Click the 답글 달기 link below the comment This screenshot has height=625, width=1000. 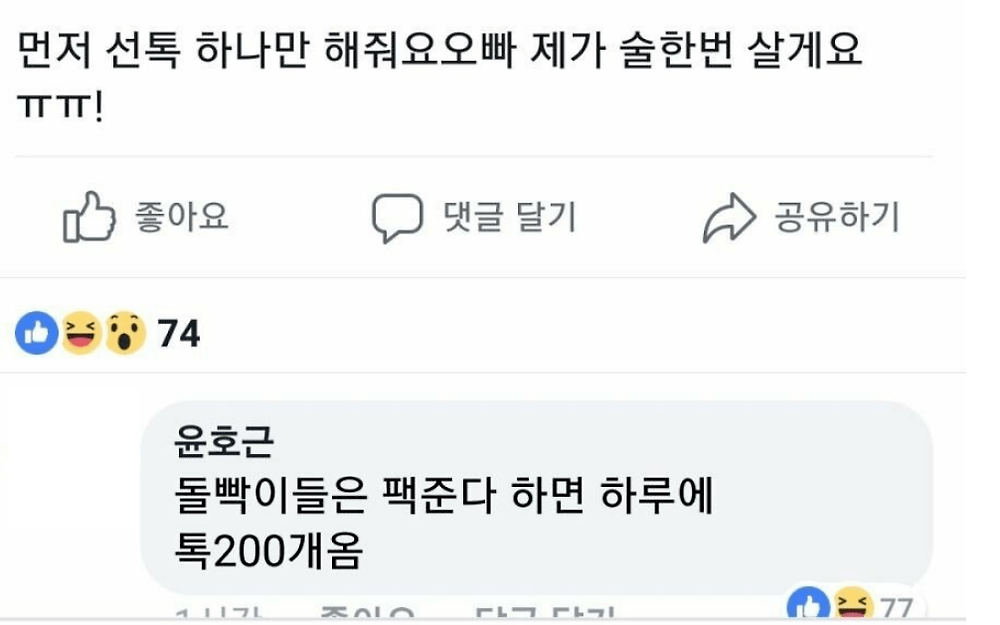click(x=545, y=613)
